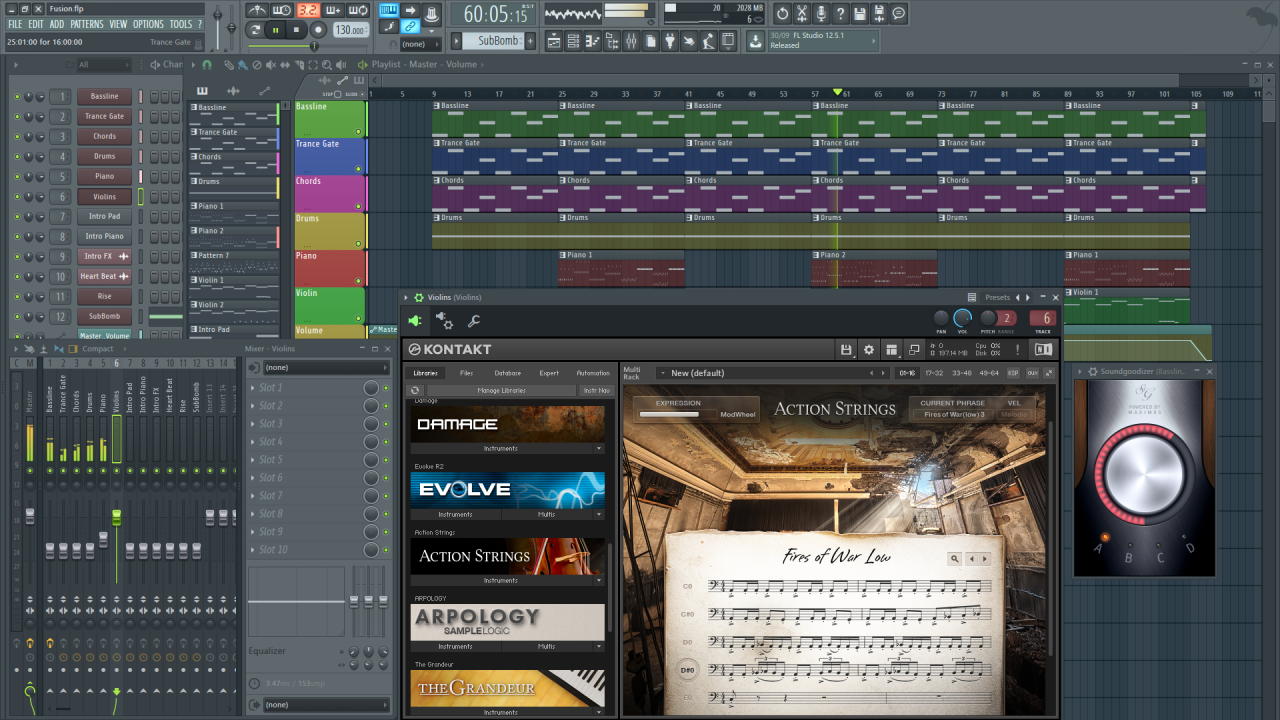Click the undo history icon
Image resolution: width=1280 pixels, height=720 pixels.
(x=782, y=13)
